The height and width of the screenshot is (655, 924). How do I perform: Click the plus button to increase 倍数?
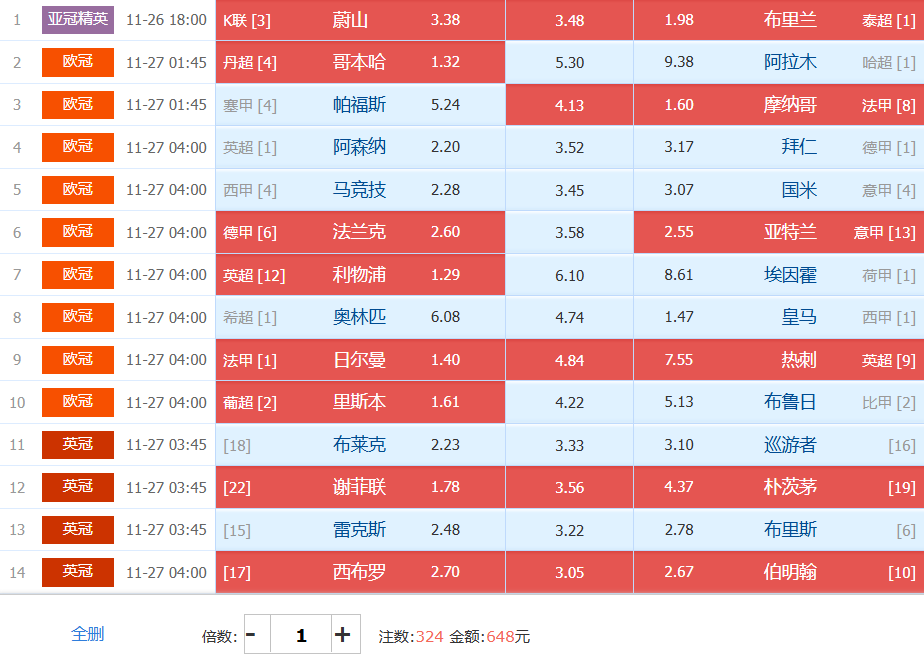click(342, 635)
